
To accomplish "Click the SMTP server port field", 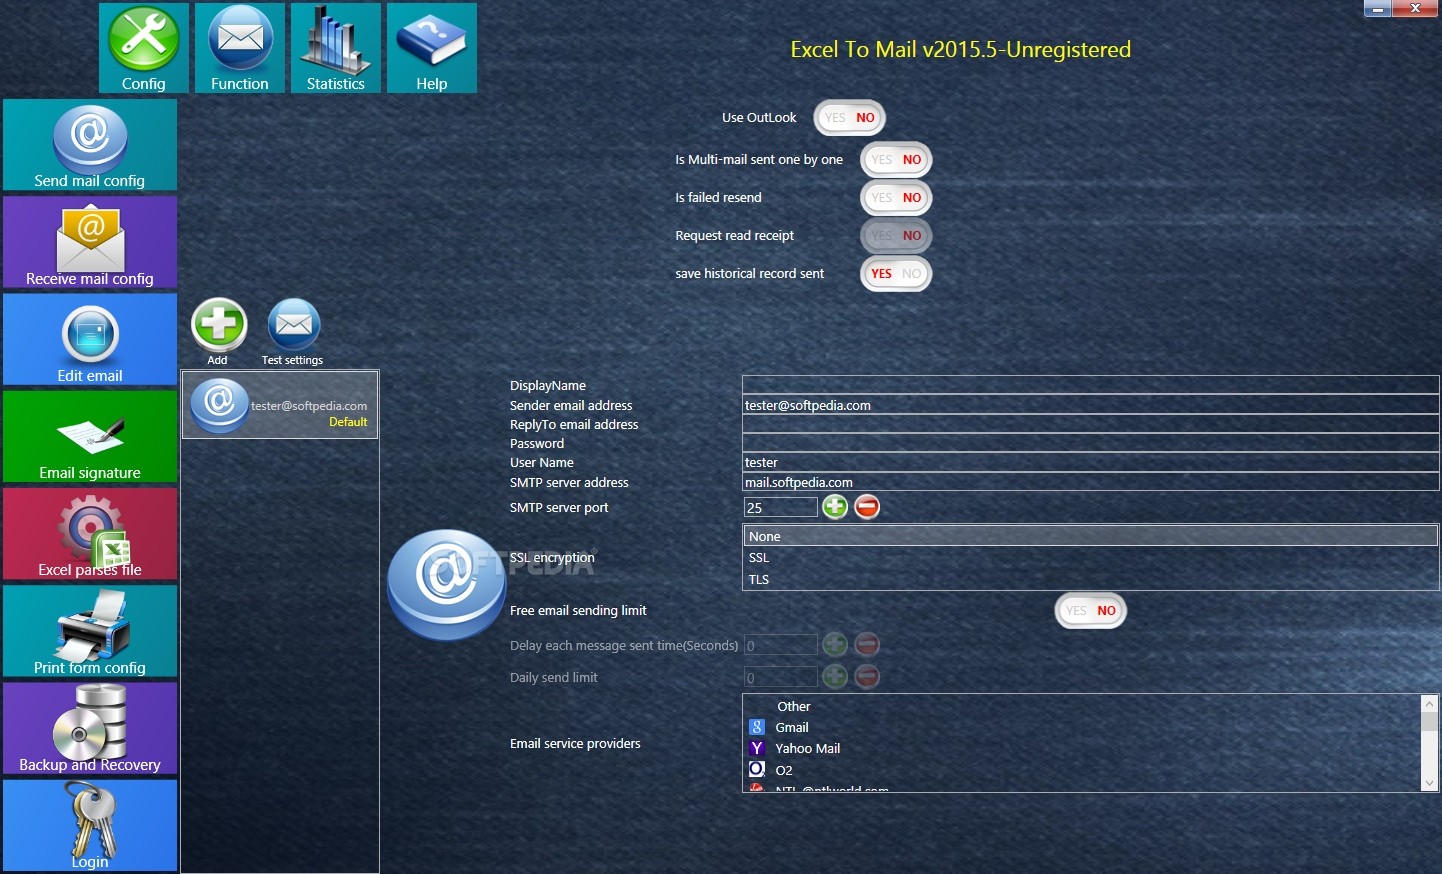I will pos(780,507).
